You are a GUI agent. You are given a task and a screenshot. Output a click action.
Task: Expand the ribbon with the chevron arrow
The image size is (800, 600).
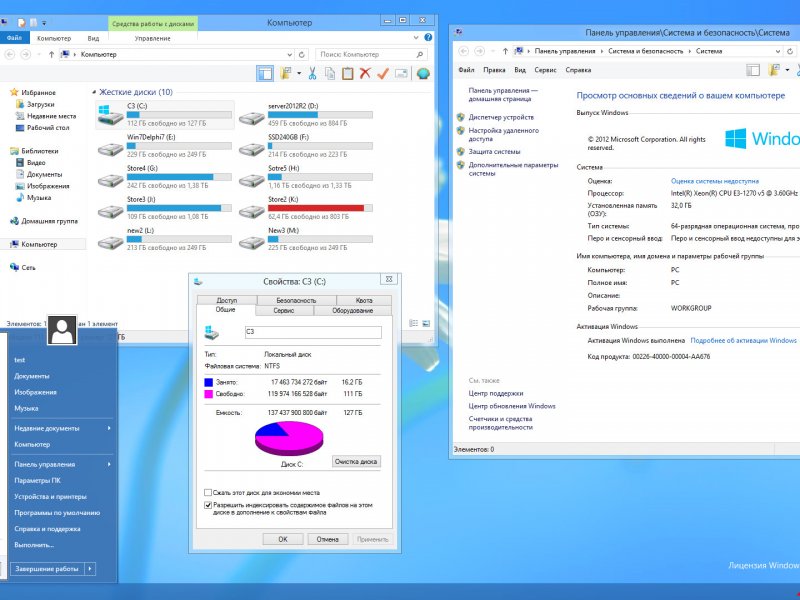(416, 37)
